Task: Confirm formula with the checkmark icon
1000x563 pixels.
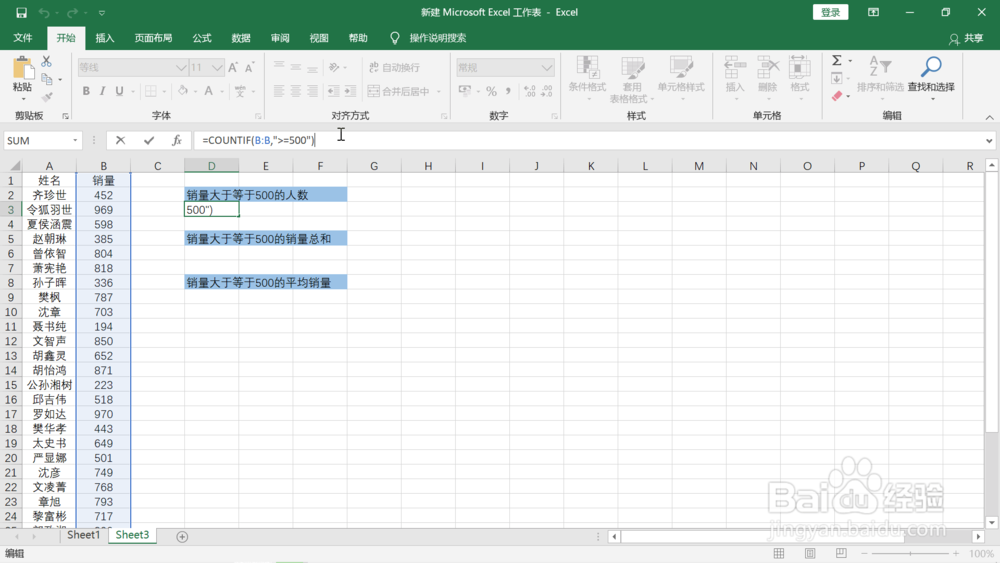Action: coord(149,140)
